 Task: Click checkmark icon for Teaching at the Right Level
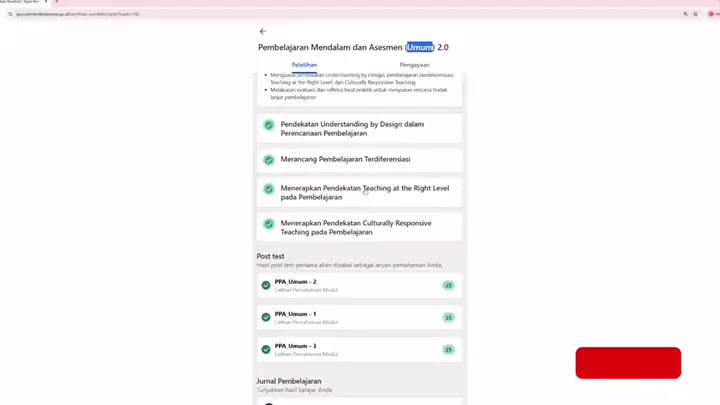269,189
